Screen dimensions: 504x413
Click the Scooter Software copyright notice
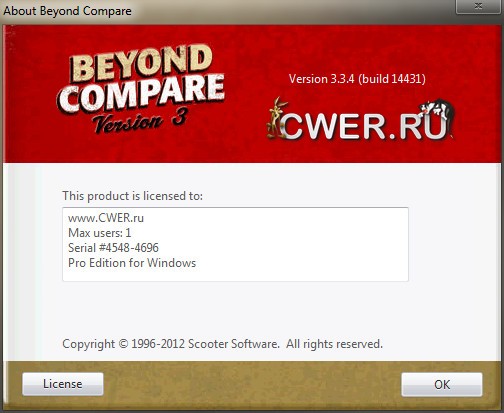pyautogui.click(x=222, y=344)
